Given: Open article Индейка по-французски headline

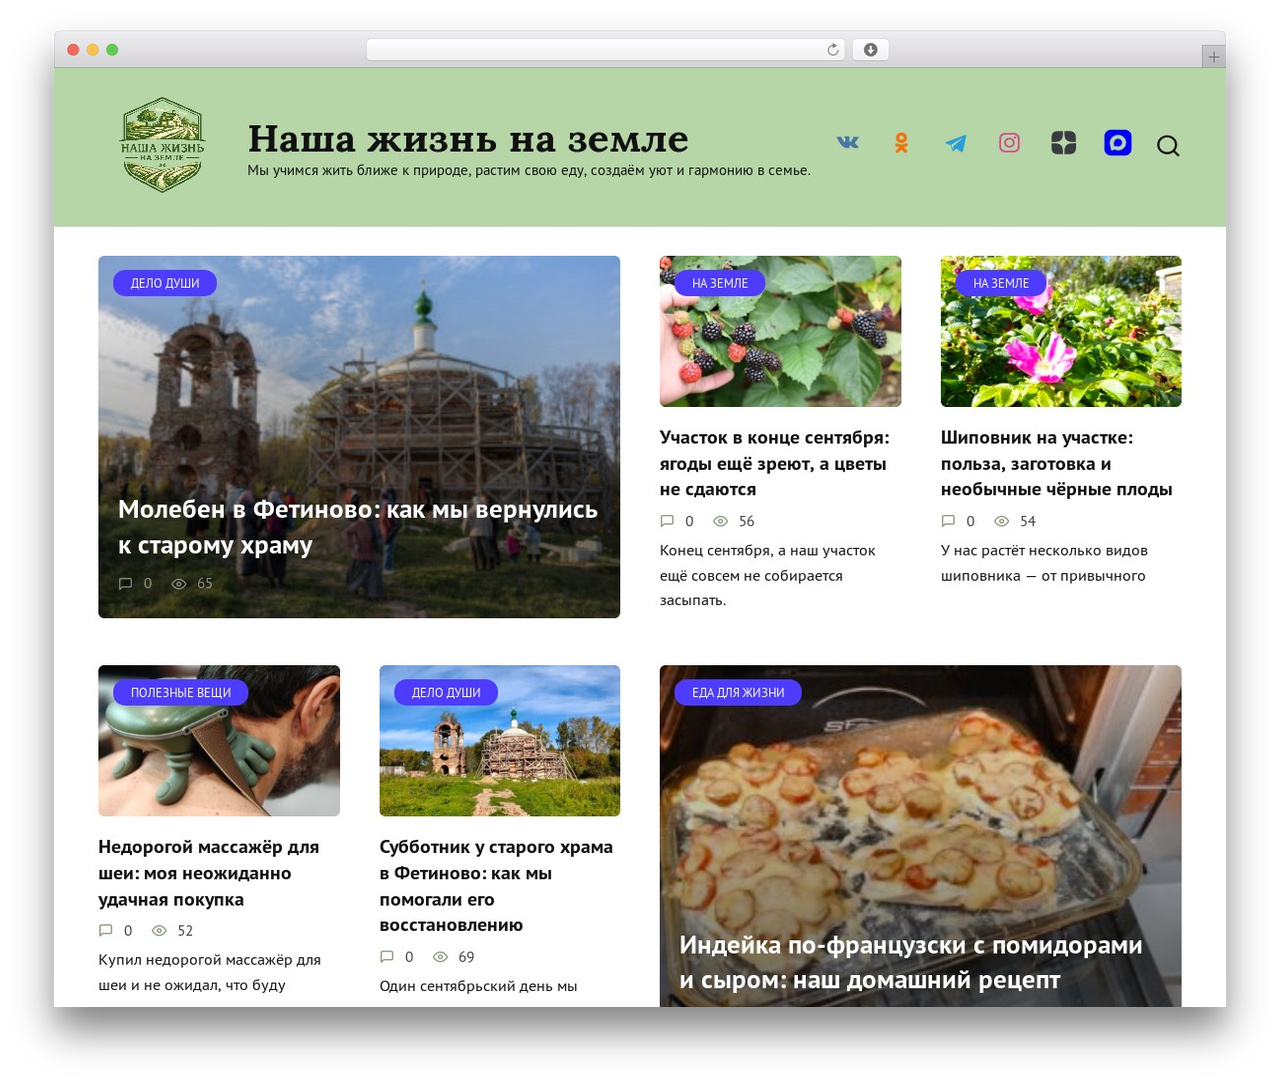Looking at the screenshot, I should pyautogui.click(x=911, y=962).
